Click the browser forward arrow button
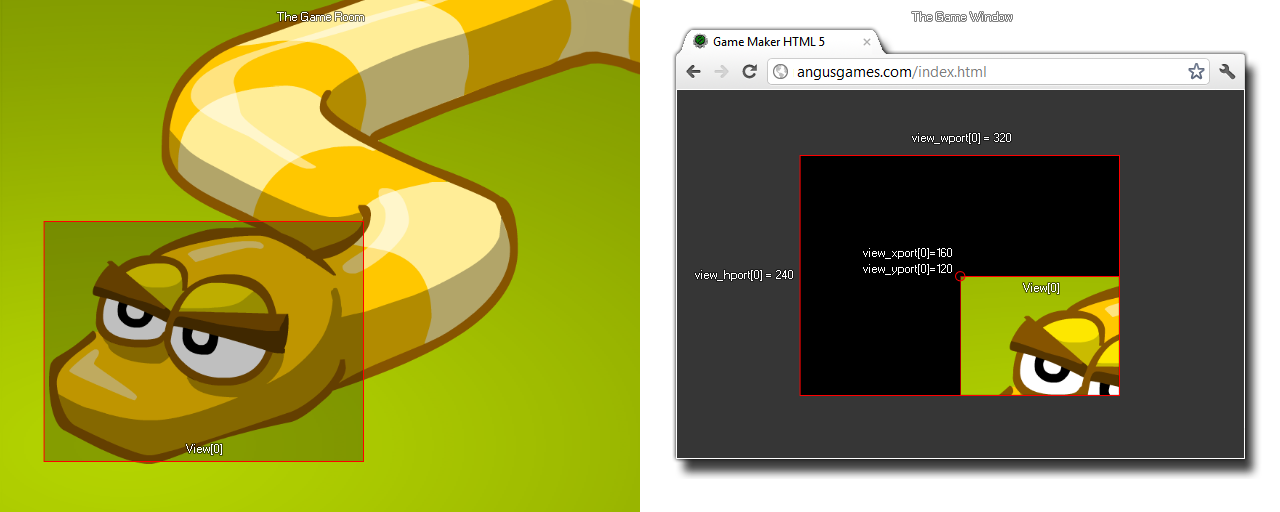The width and height of the screenshot is (1280, 512). (x=721, y=72)
